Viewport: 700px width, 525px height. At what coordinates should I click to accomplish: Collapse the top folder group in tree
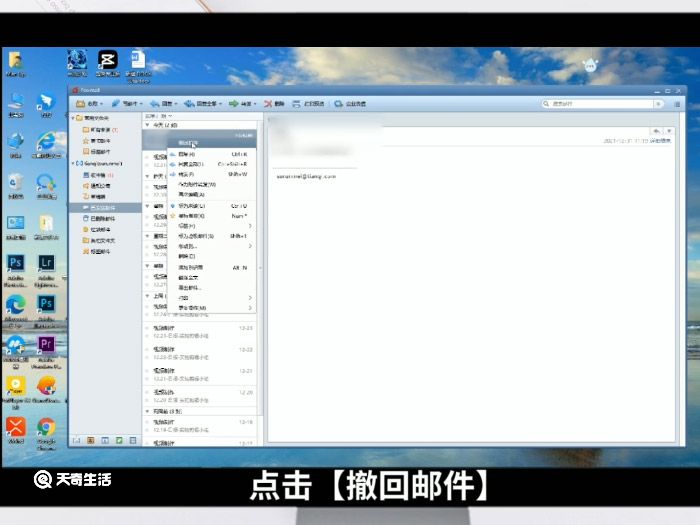(73, 118)
